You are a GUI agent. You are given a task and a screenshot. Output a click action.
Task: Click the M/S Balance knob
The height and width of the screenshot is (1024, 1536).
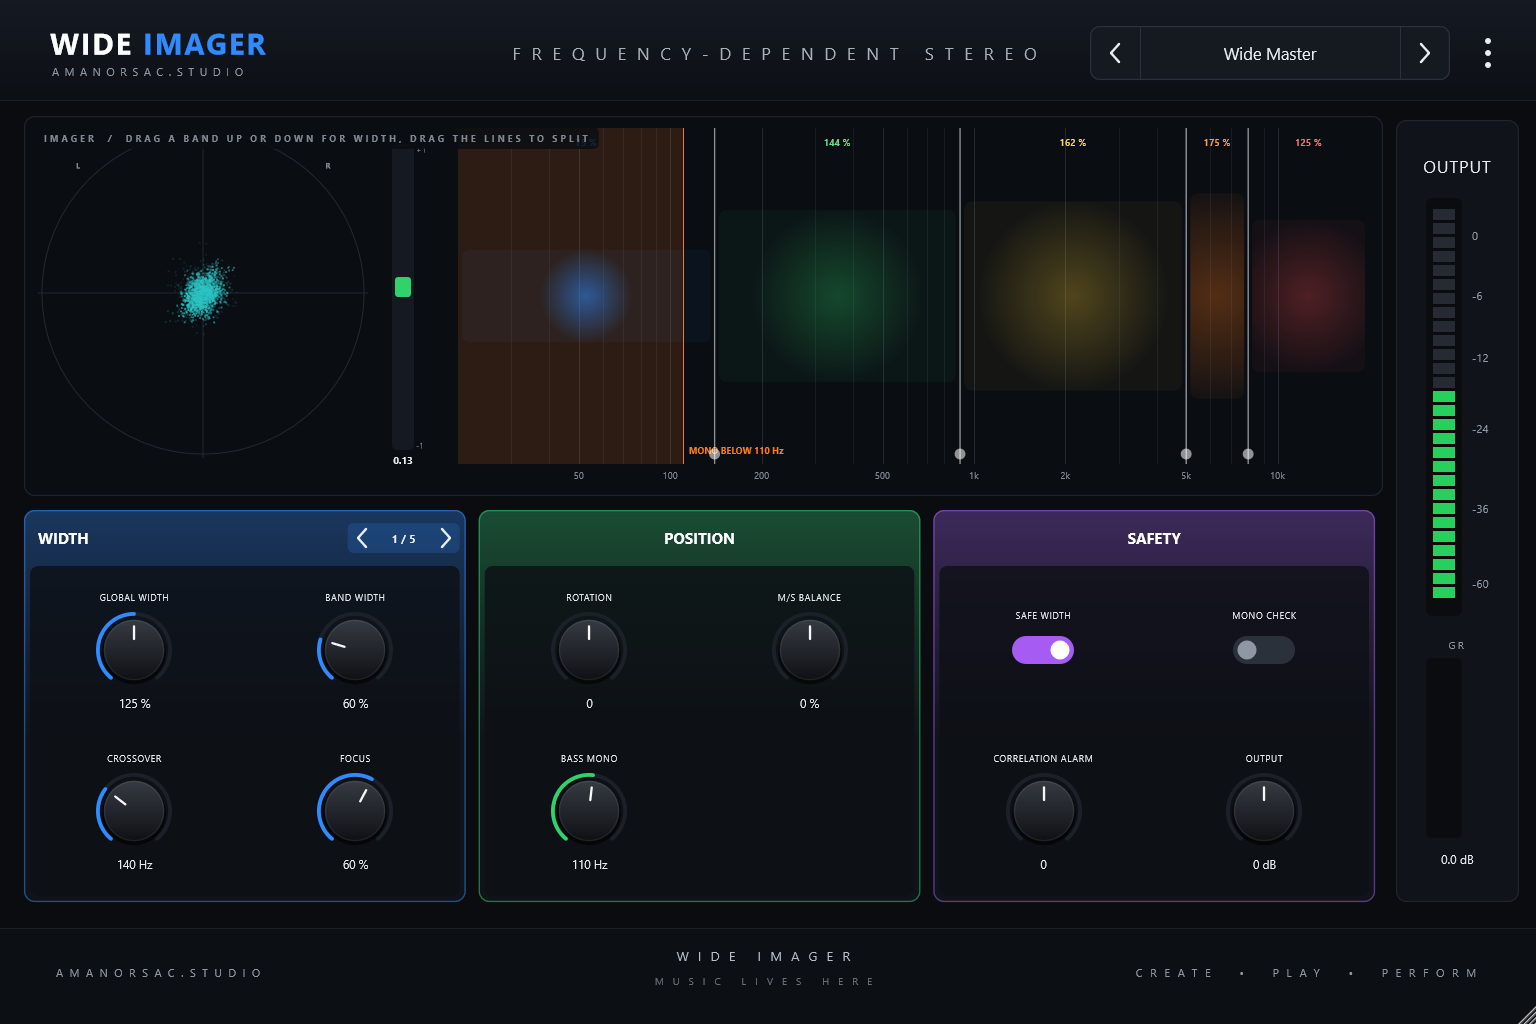point(810,649)
